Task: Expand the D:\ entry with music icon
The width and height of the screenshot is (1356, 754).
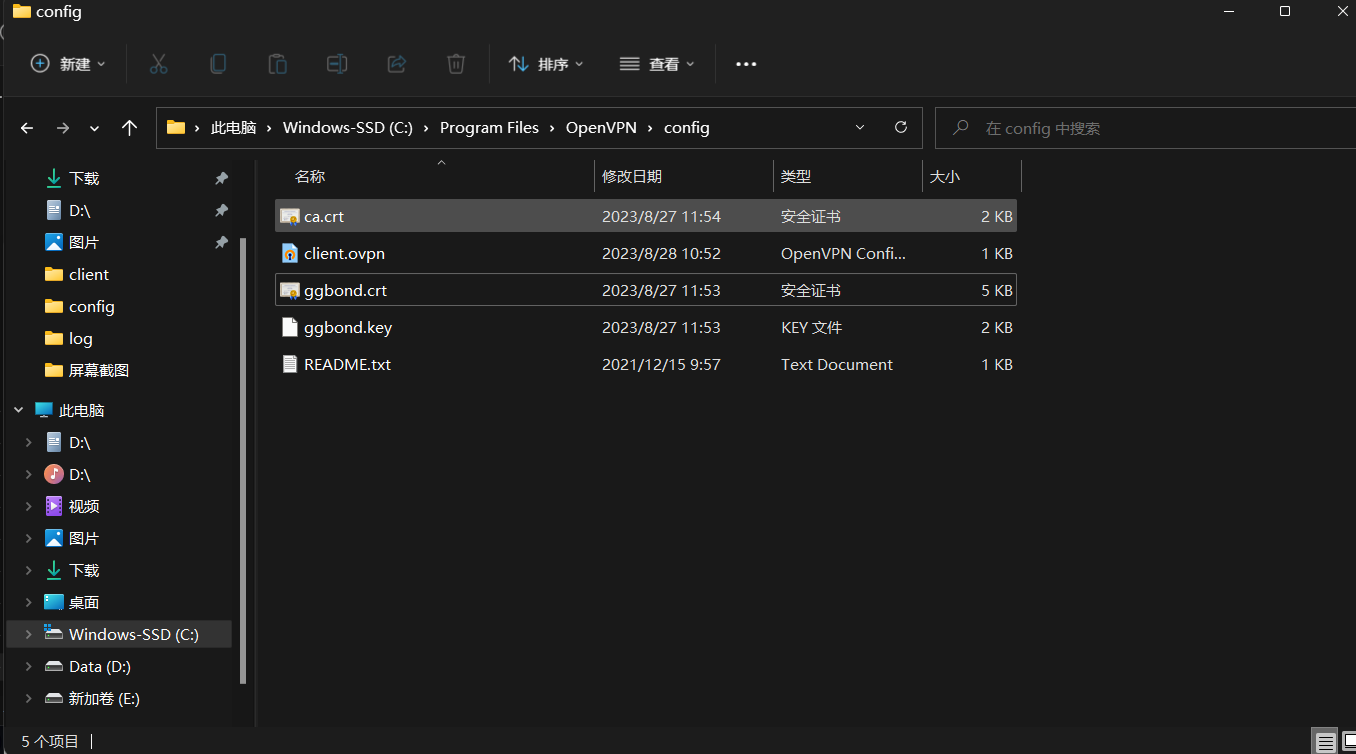Action: point(29,474)
